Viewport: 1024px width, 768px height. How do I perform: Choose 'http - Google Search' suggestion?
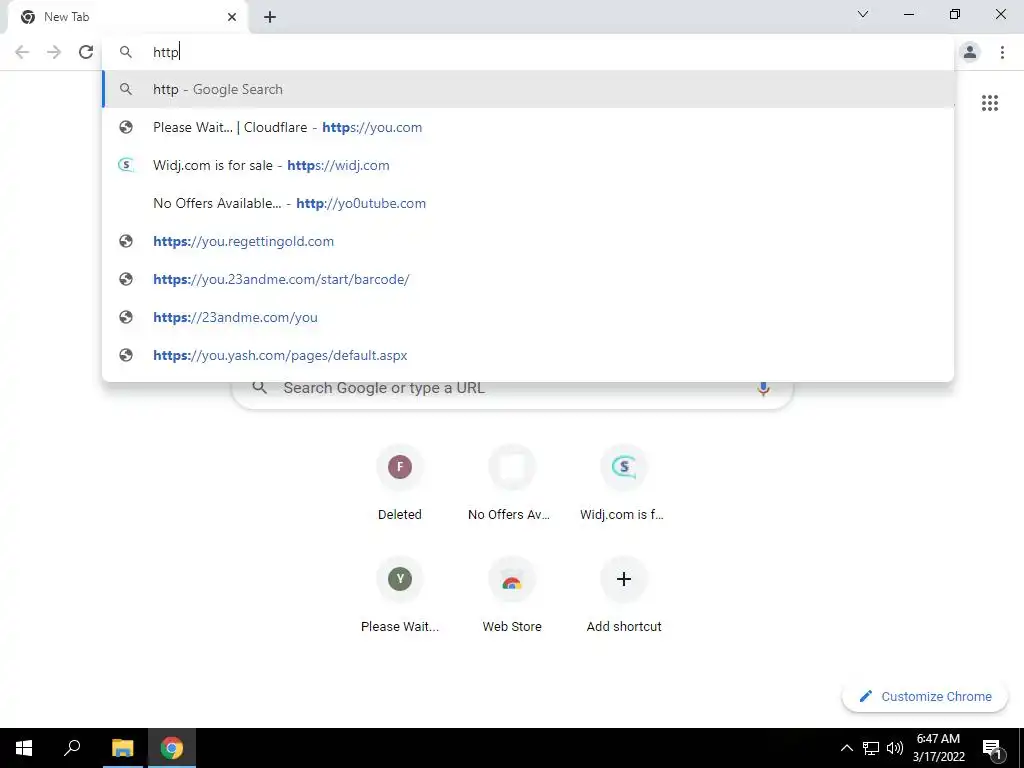528,89
